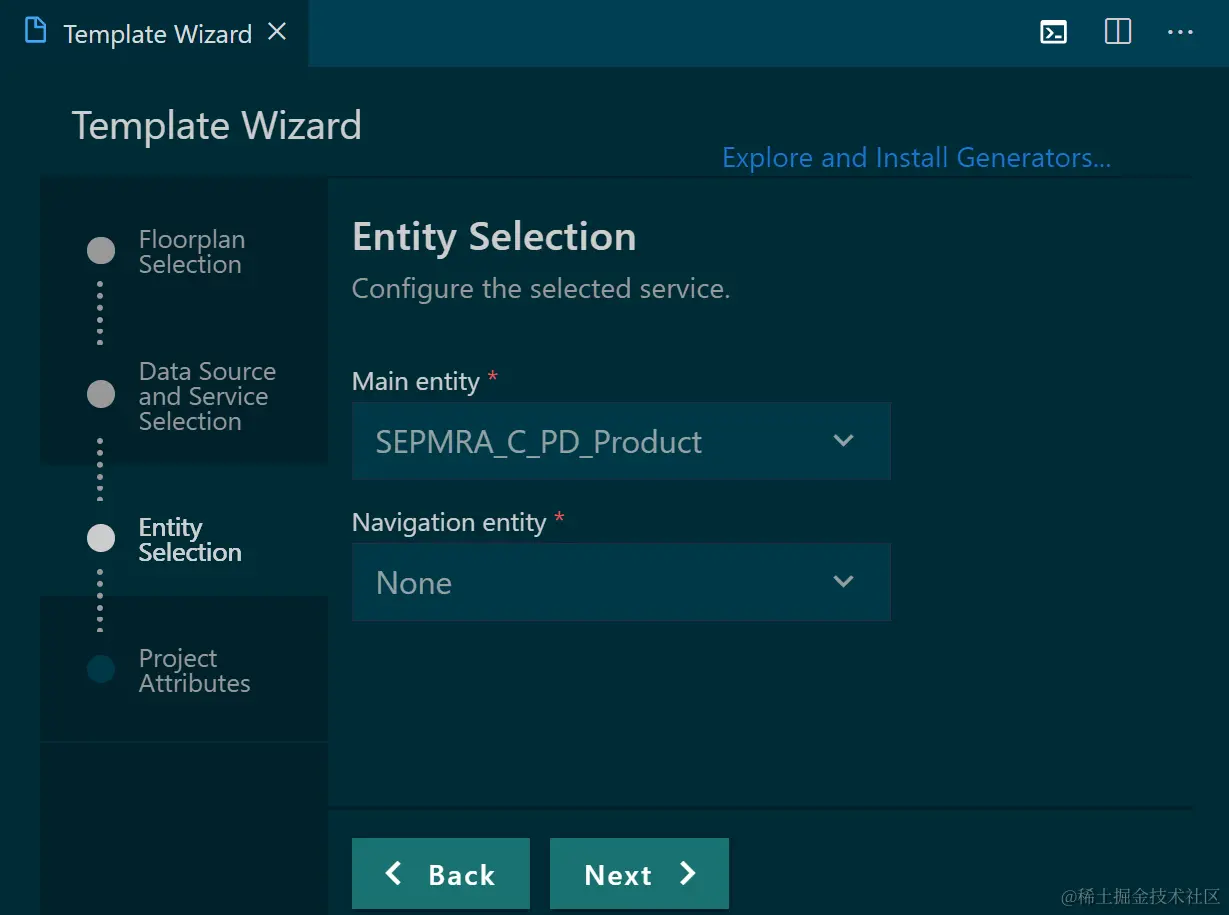Close the Template Wizard tab

tap(277, 32)
